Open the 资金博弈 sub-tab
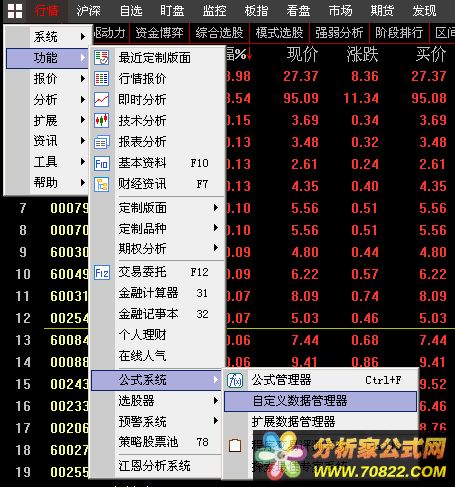 coord(160,33)
